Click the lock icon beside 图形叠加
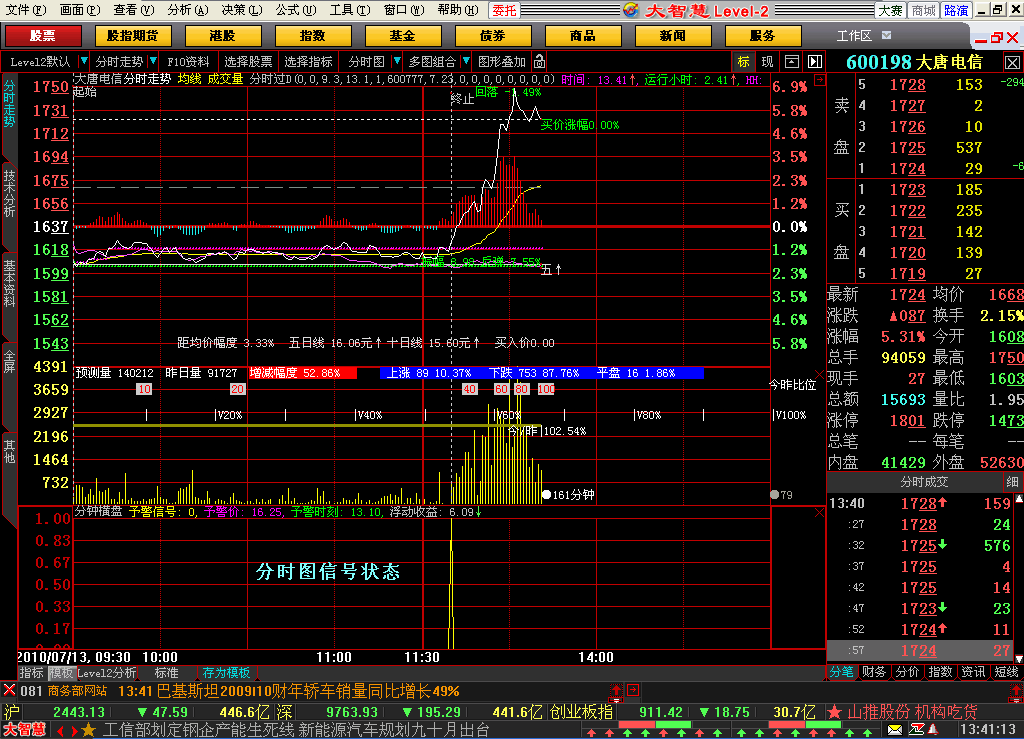Screen dimensions: 1024x739 539,61
